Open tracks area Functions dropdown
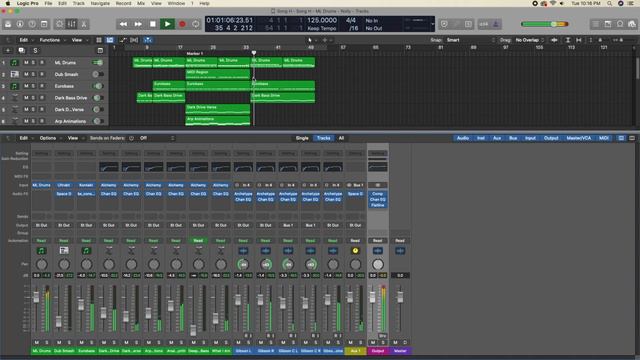 pyautogui.click(x=52, y=40)
